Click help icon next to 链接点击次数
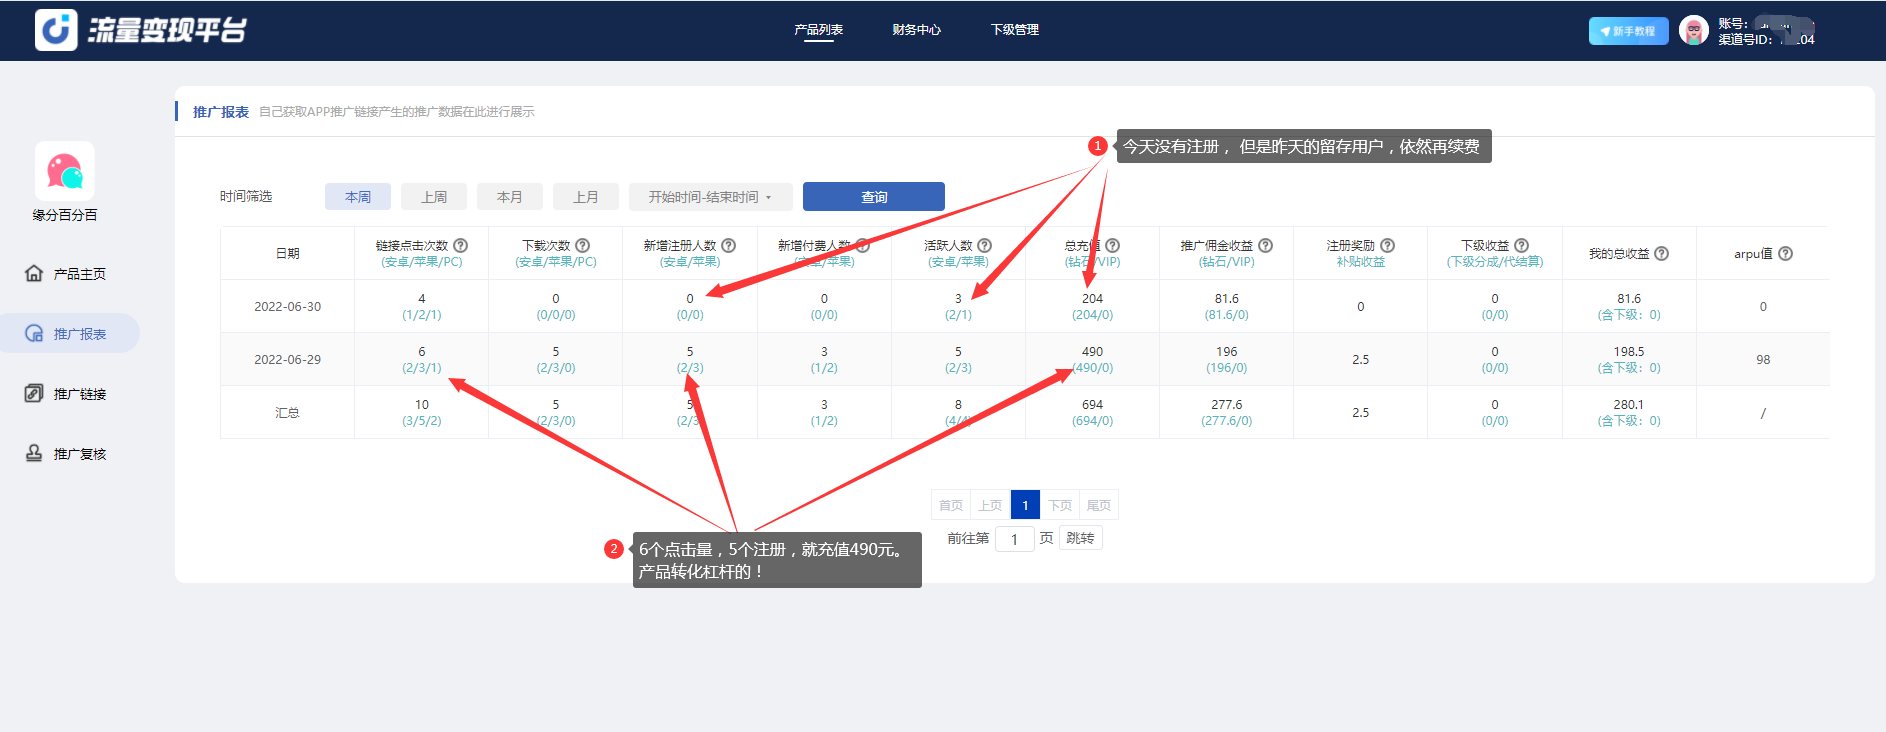This screenshot has width=1886, height=732. coord(461,245)
